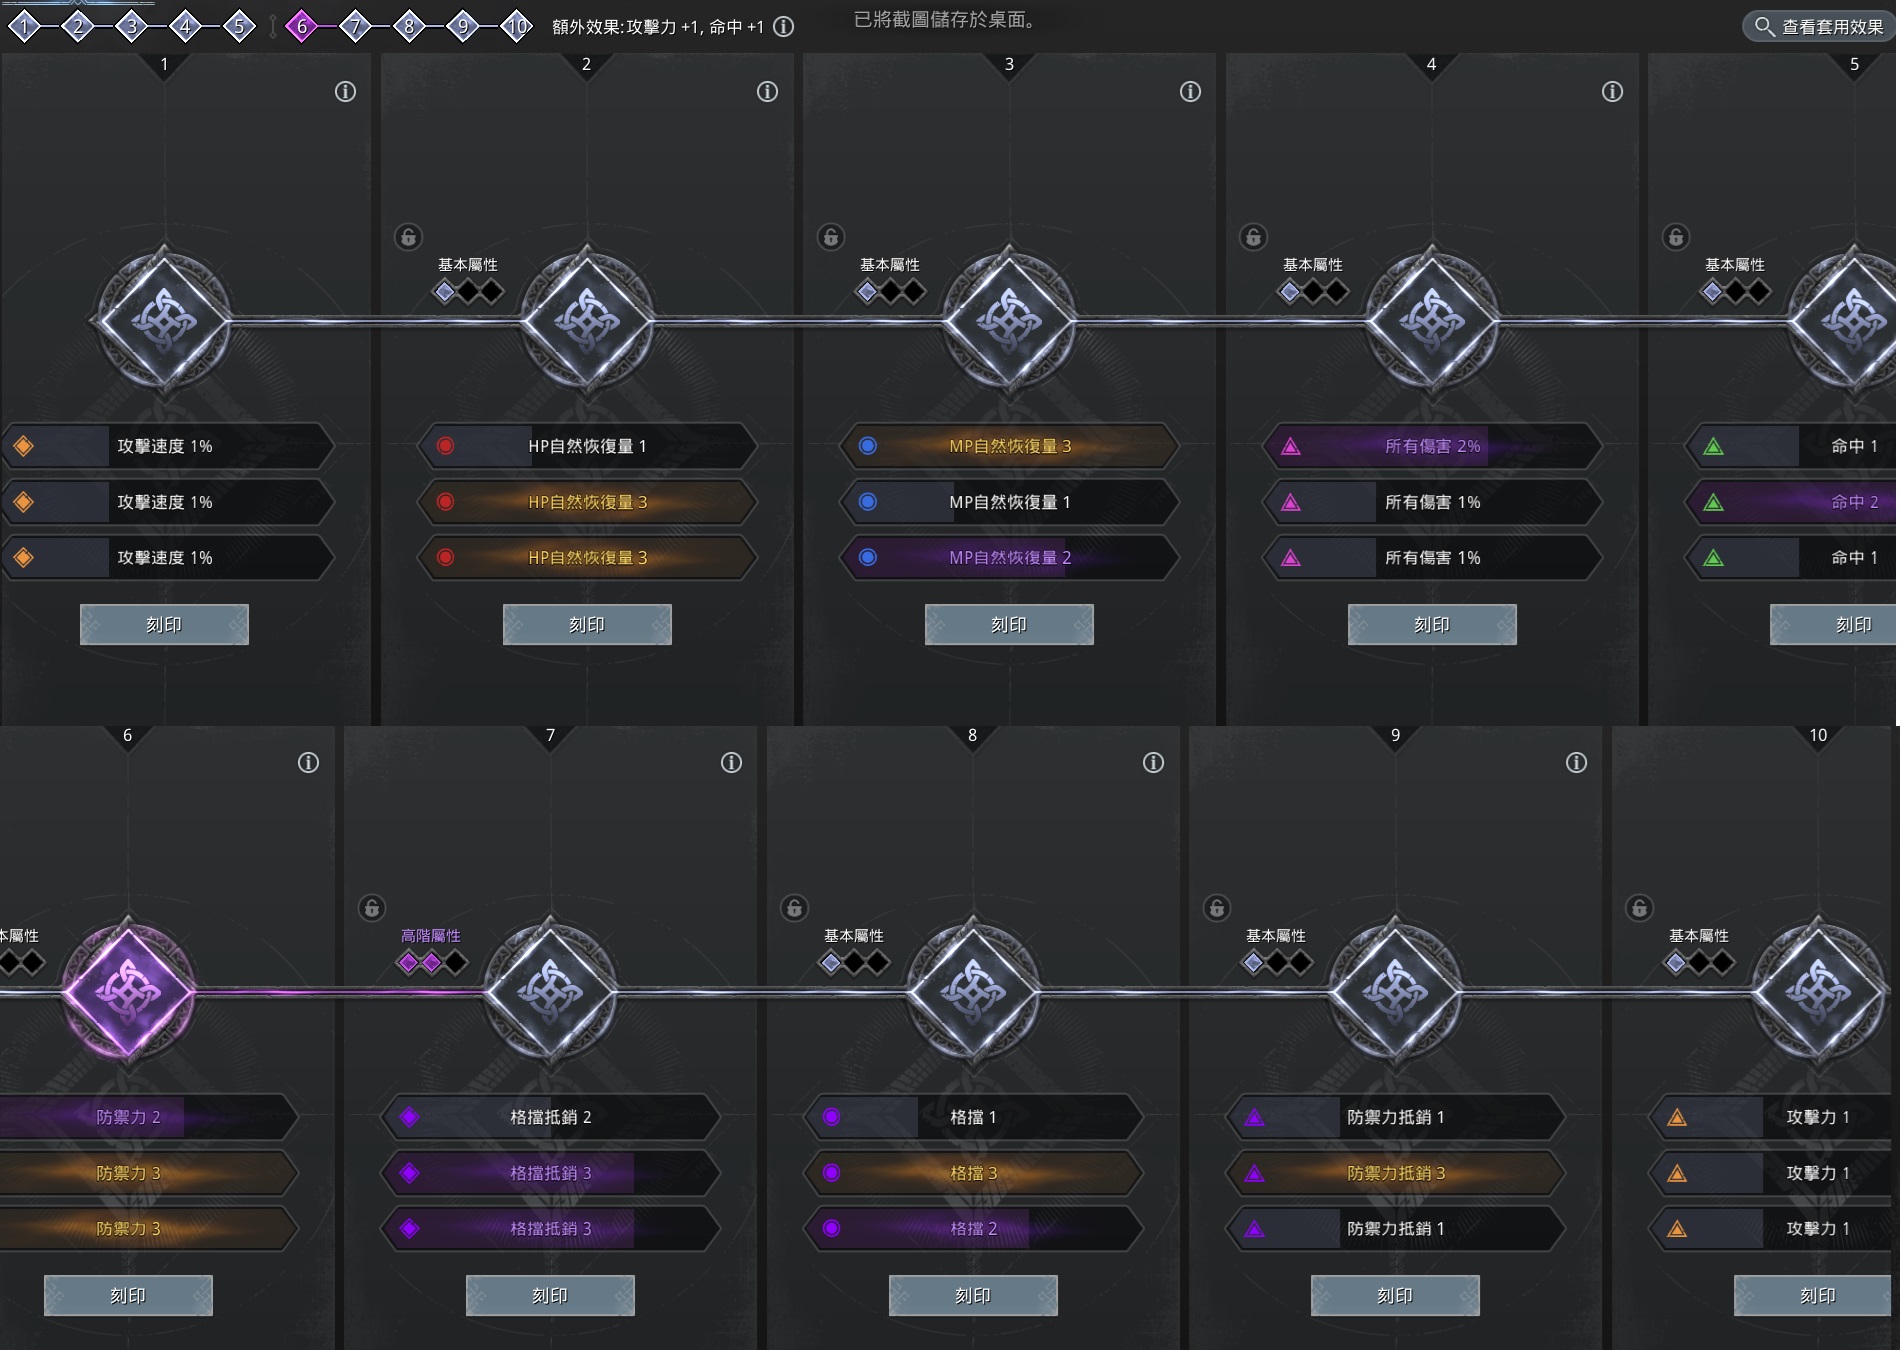Select the 所有傷害 2% purple attribute row
The width and height of the screenshot is (1902, 1358).
1432,447
